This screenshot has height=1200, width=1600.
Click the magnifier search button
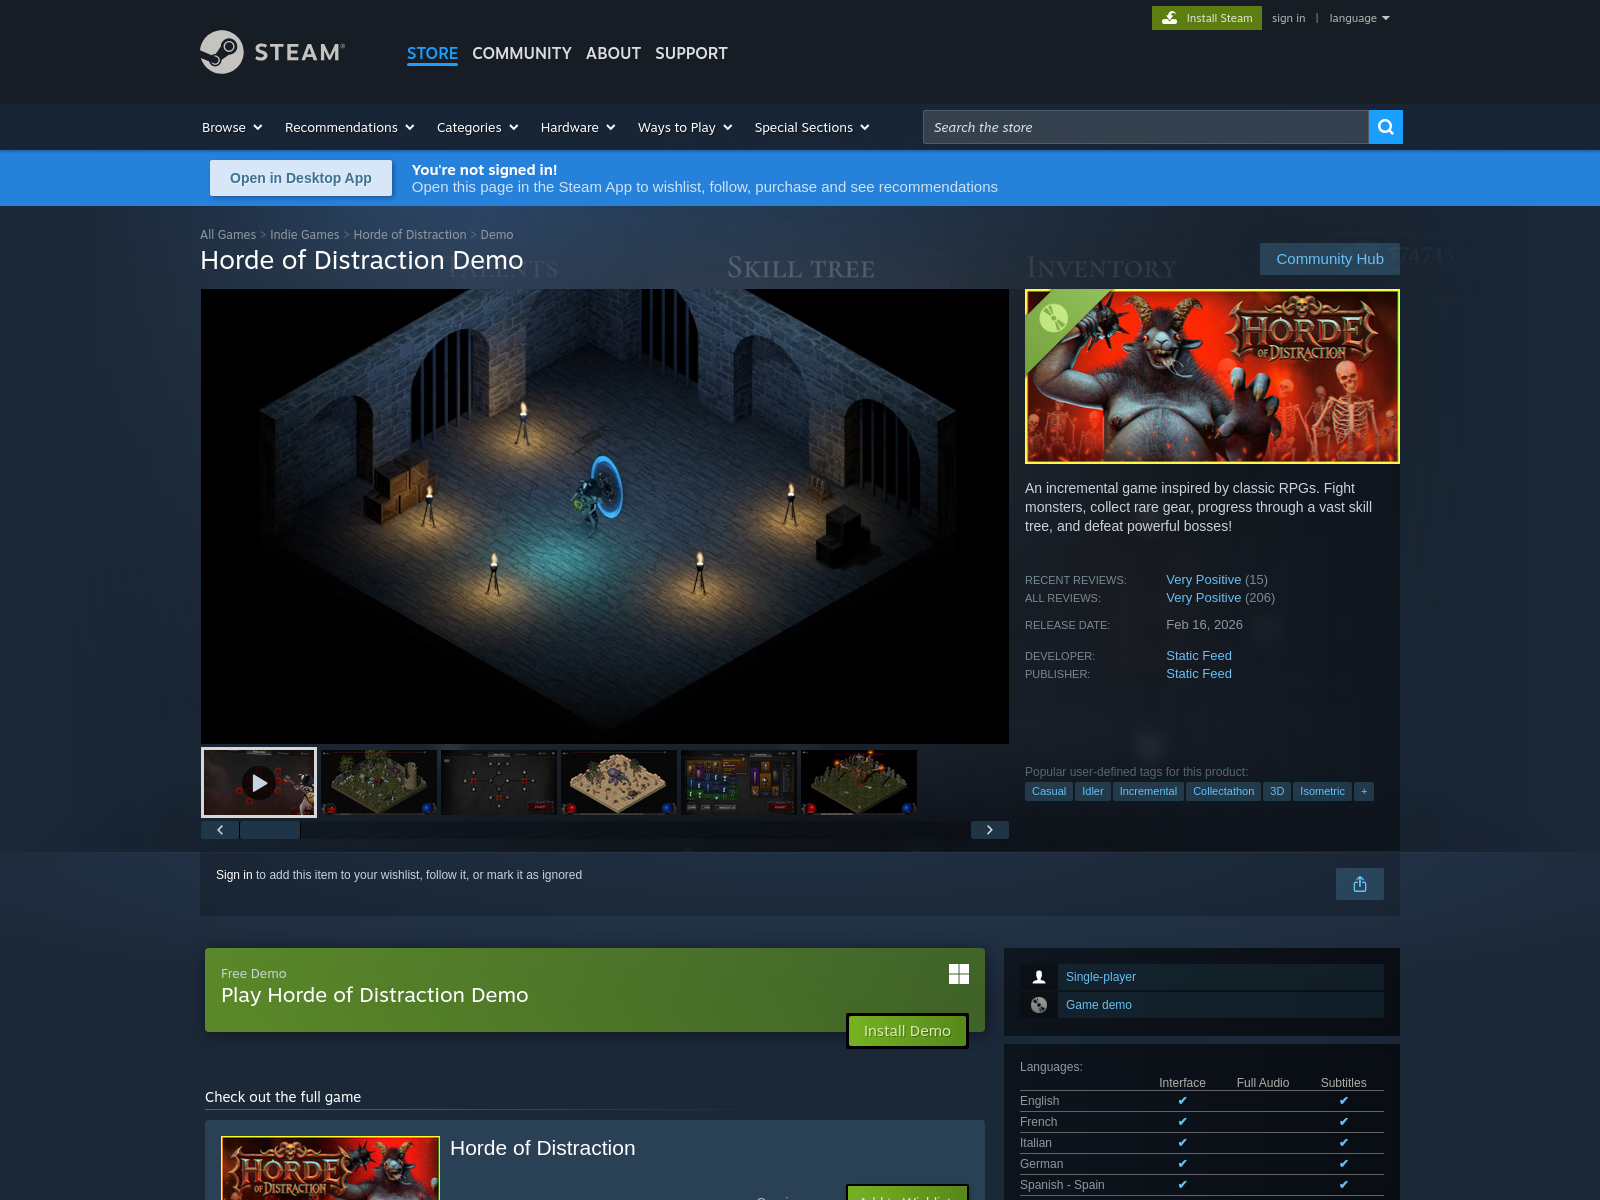(x=1385, y=127)
